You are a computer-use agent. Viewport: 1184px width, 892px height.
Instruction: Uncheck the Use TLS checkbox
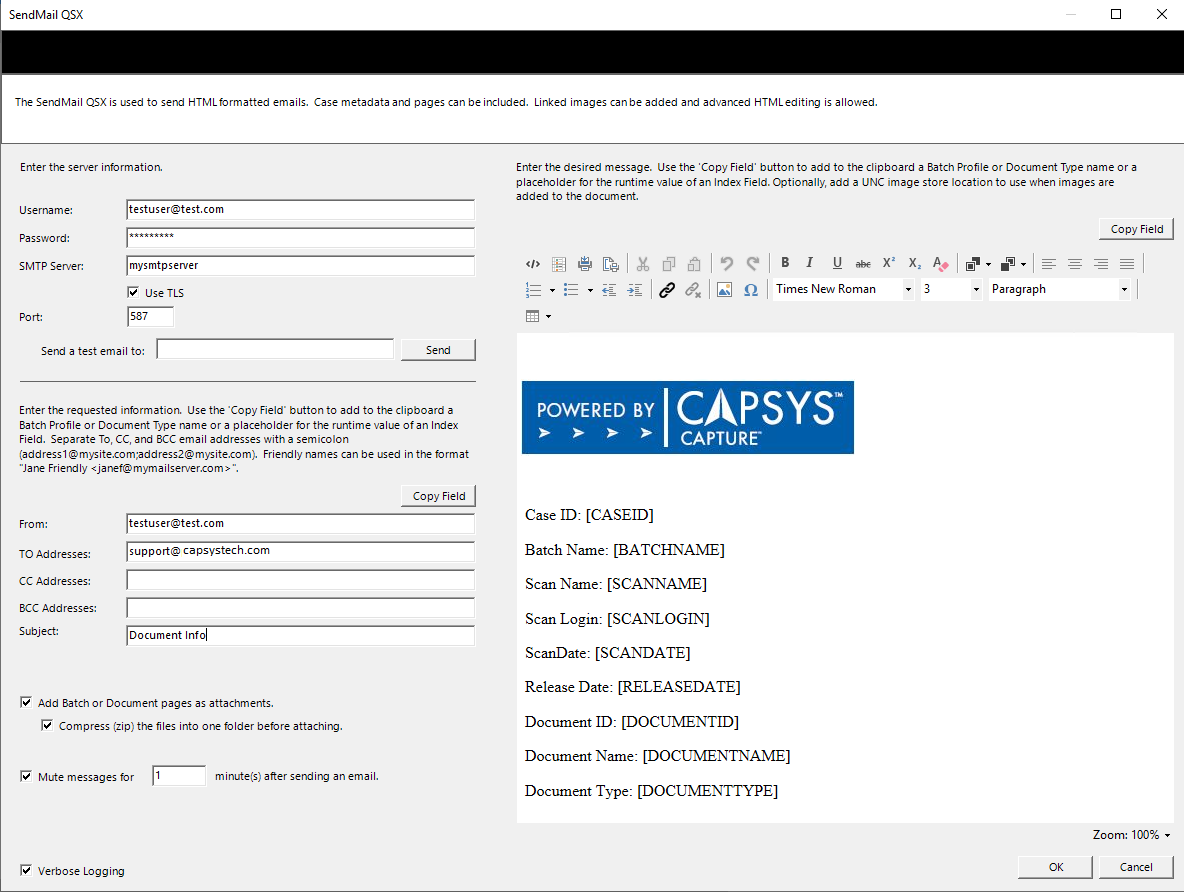click(x=133, y=292)
